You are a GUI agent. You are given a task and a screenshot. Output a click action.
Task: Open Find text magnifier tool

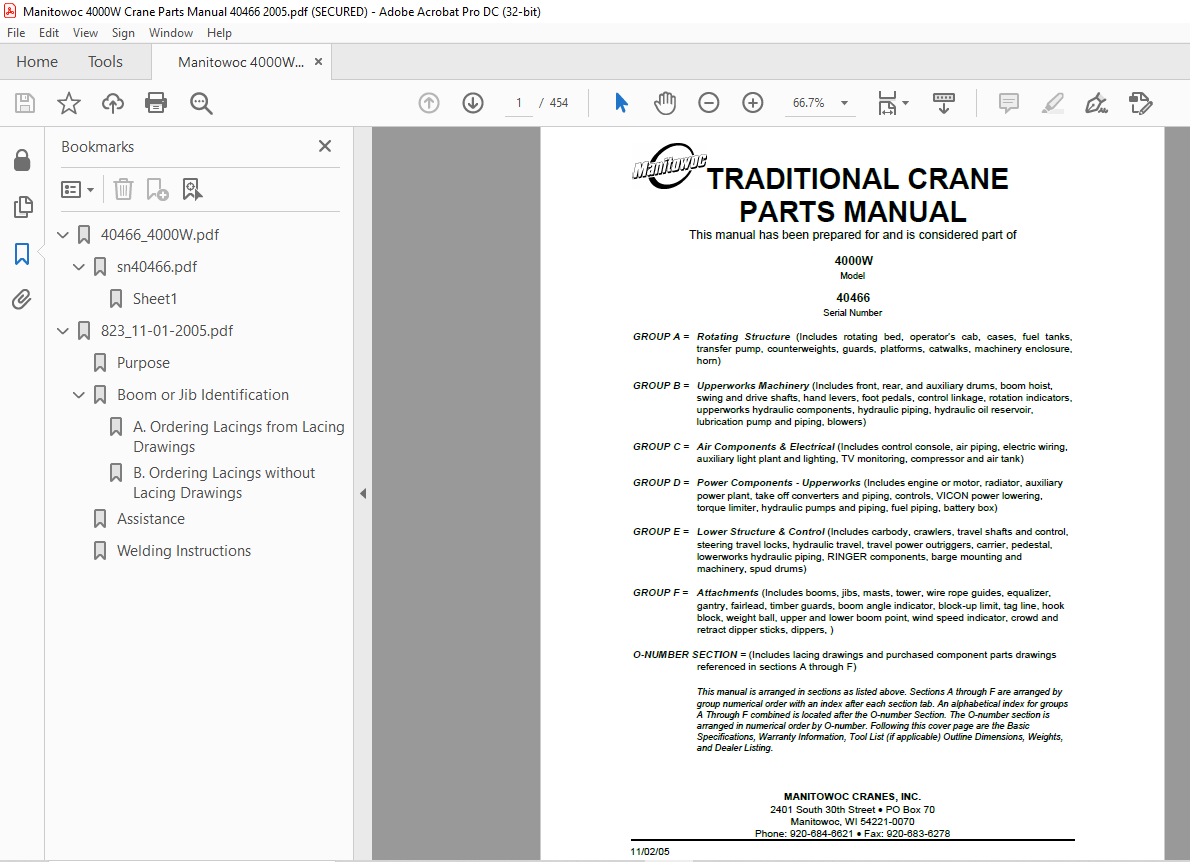point(201,103)
